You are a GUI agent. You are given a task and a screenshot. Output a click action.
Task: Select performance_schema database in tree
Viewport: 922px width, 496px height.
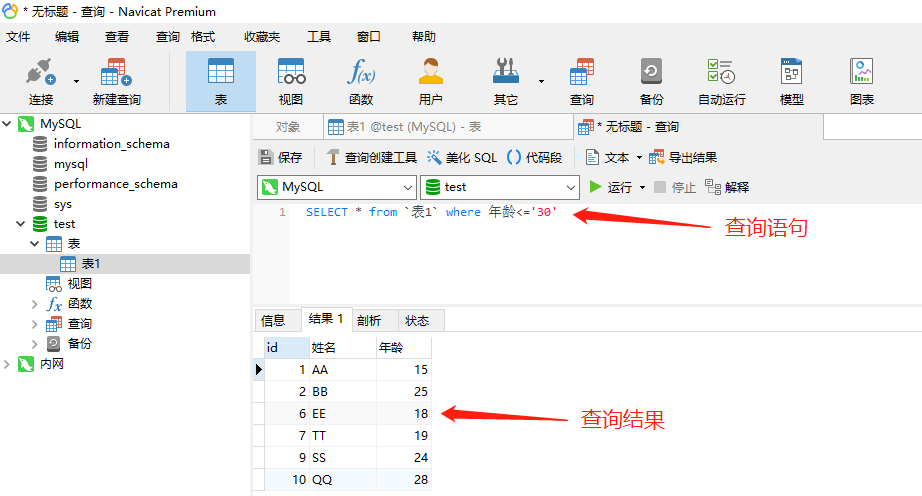click(x=116, y=184)
